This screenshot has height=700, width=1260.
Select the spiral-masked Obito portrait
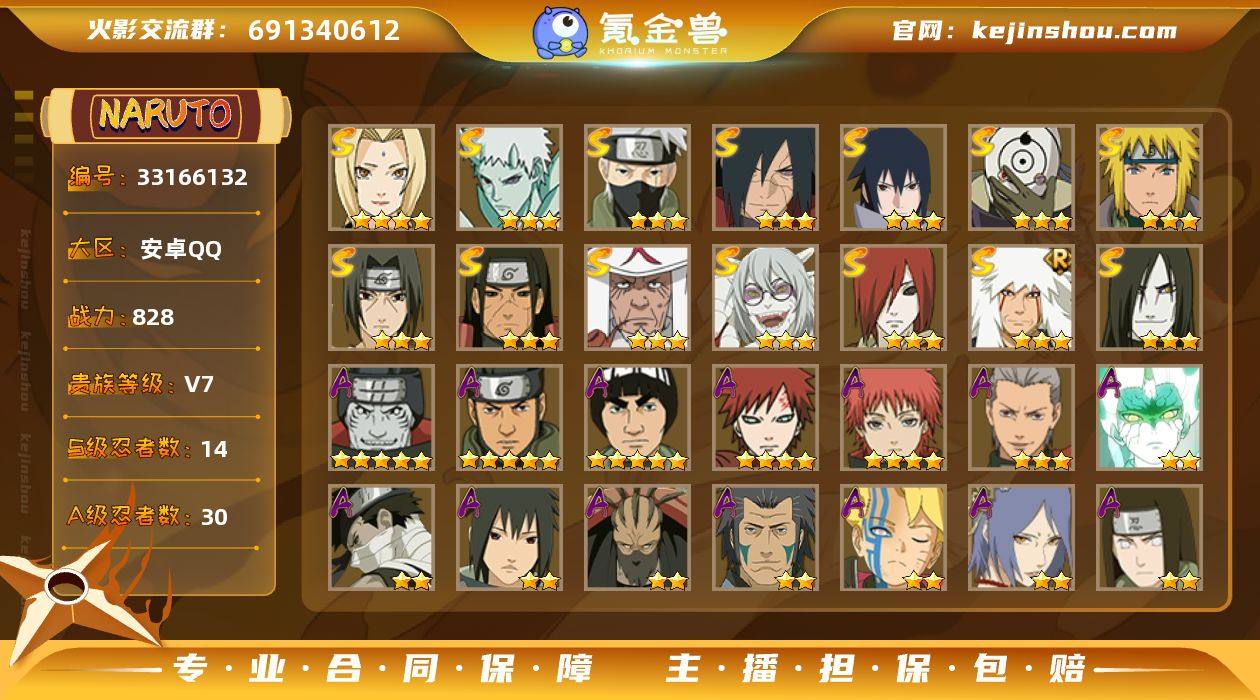pos(1021,178)
